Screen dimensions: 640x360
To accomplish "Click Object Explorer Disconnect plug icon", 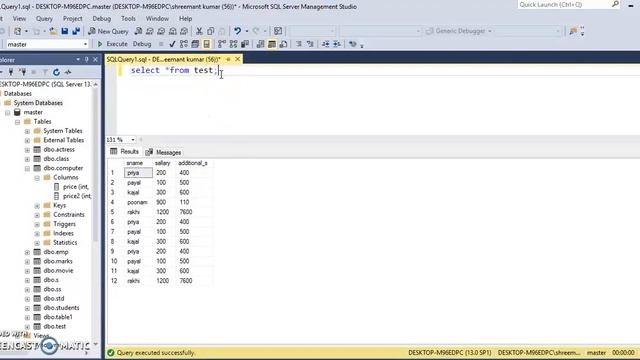I will point(22,72).
